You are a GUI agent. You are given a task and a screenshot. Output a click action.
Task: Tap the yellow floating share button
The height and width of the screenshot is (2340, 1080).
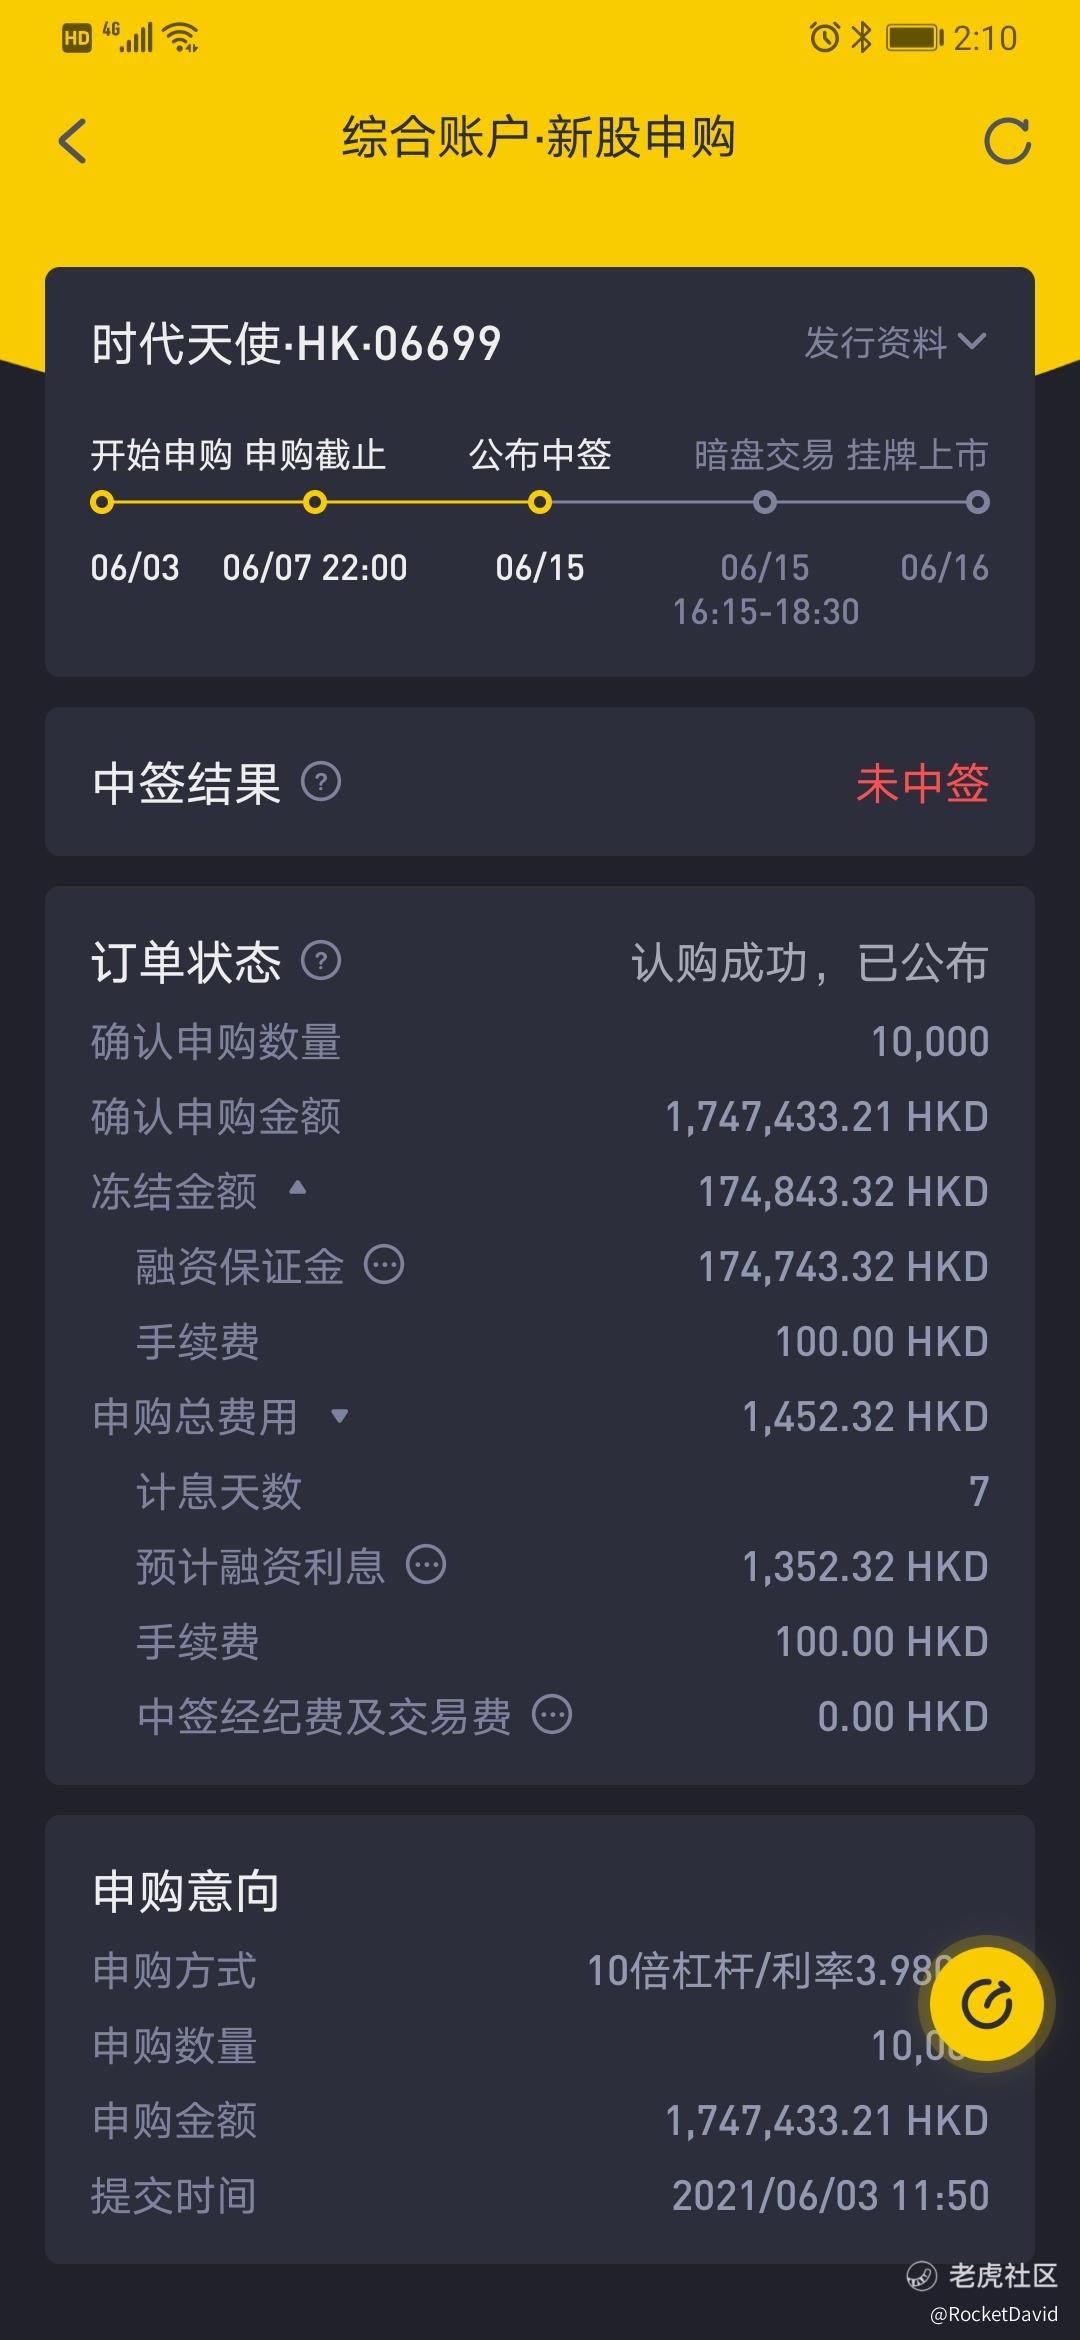987,2003
